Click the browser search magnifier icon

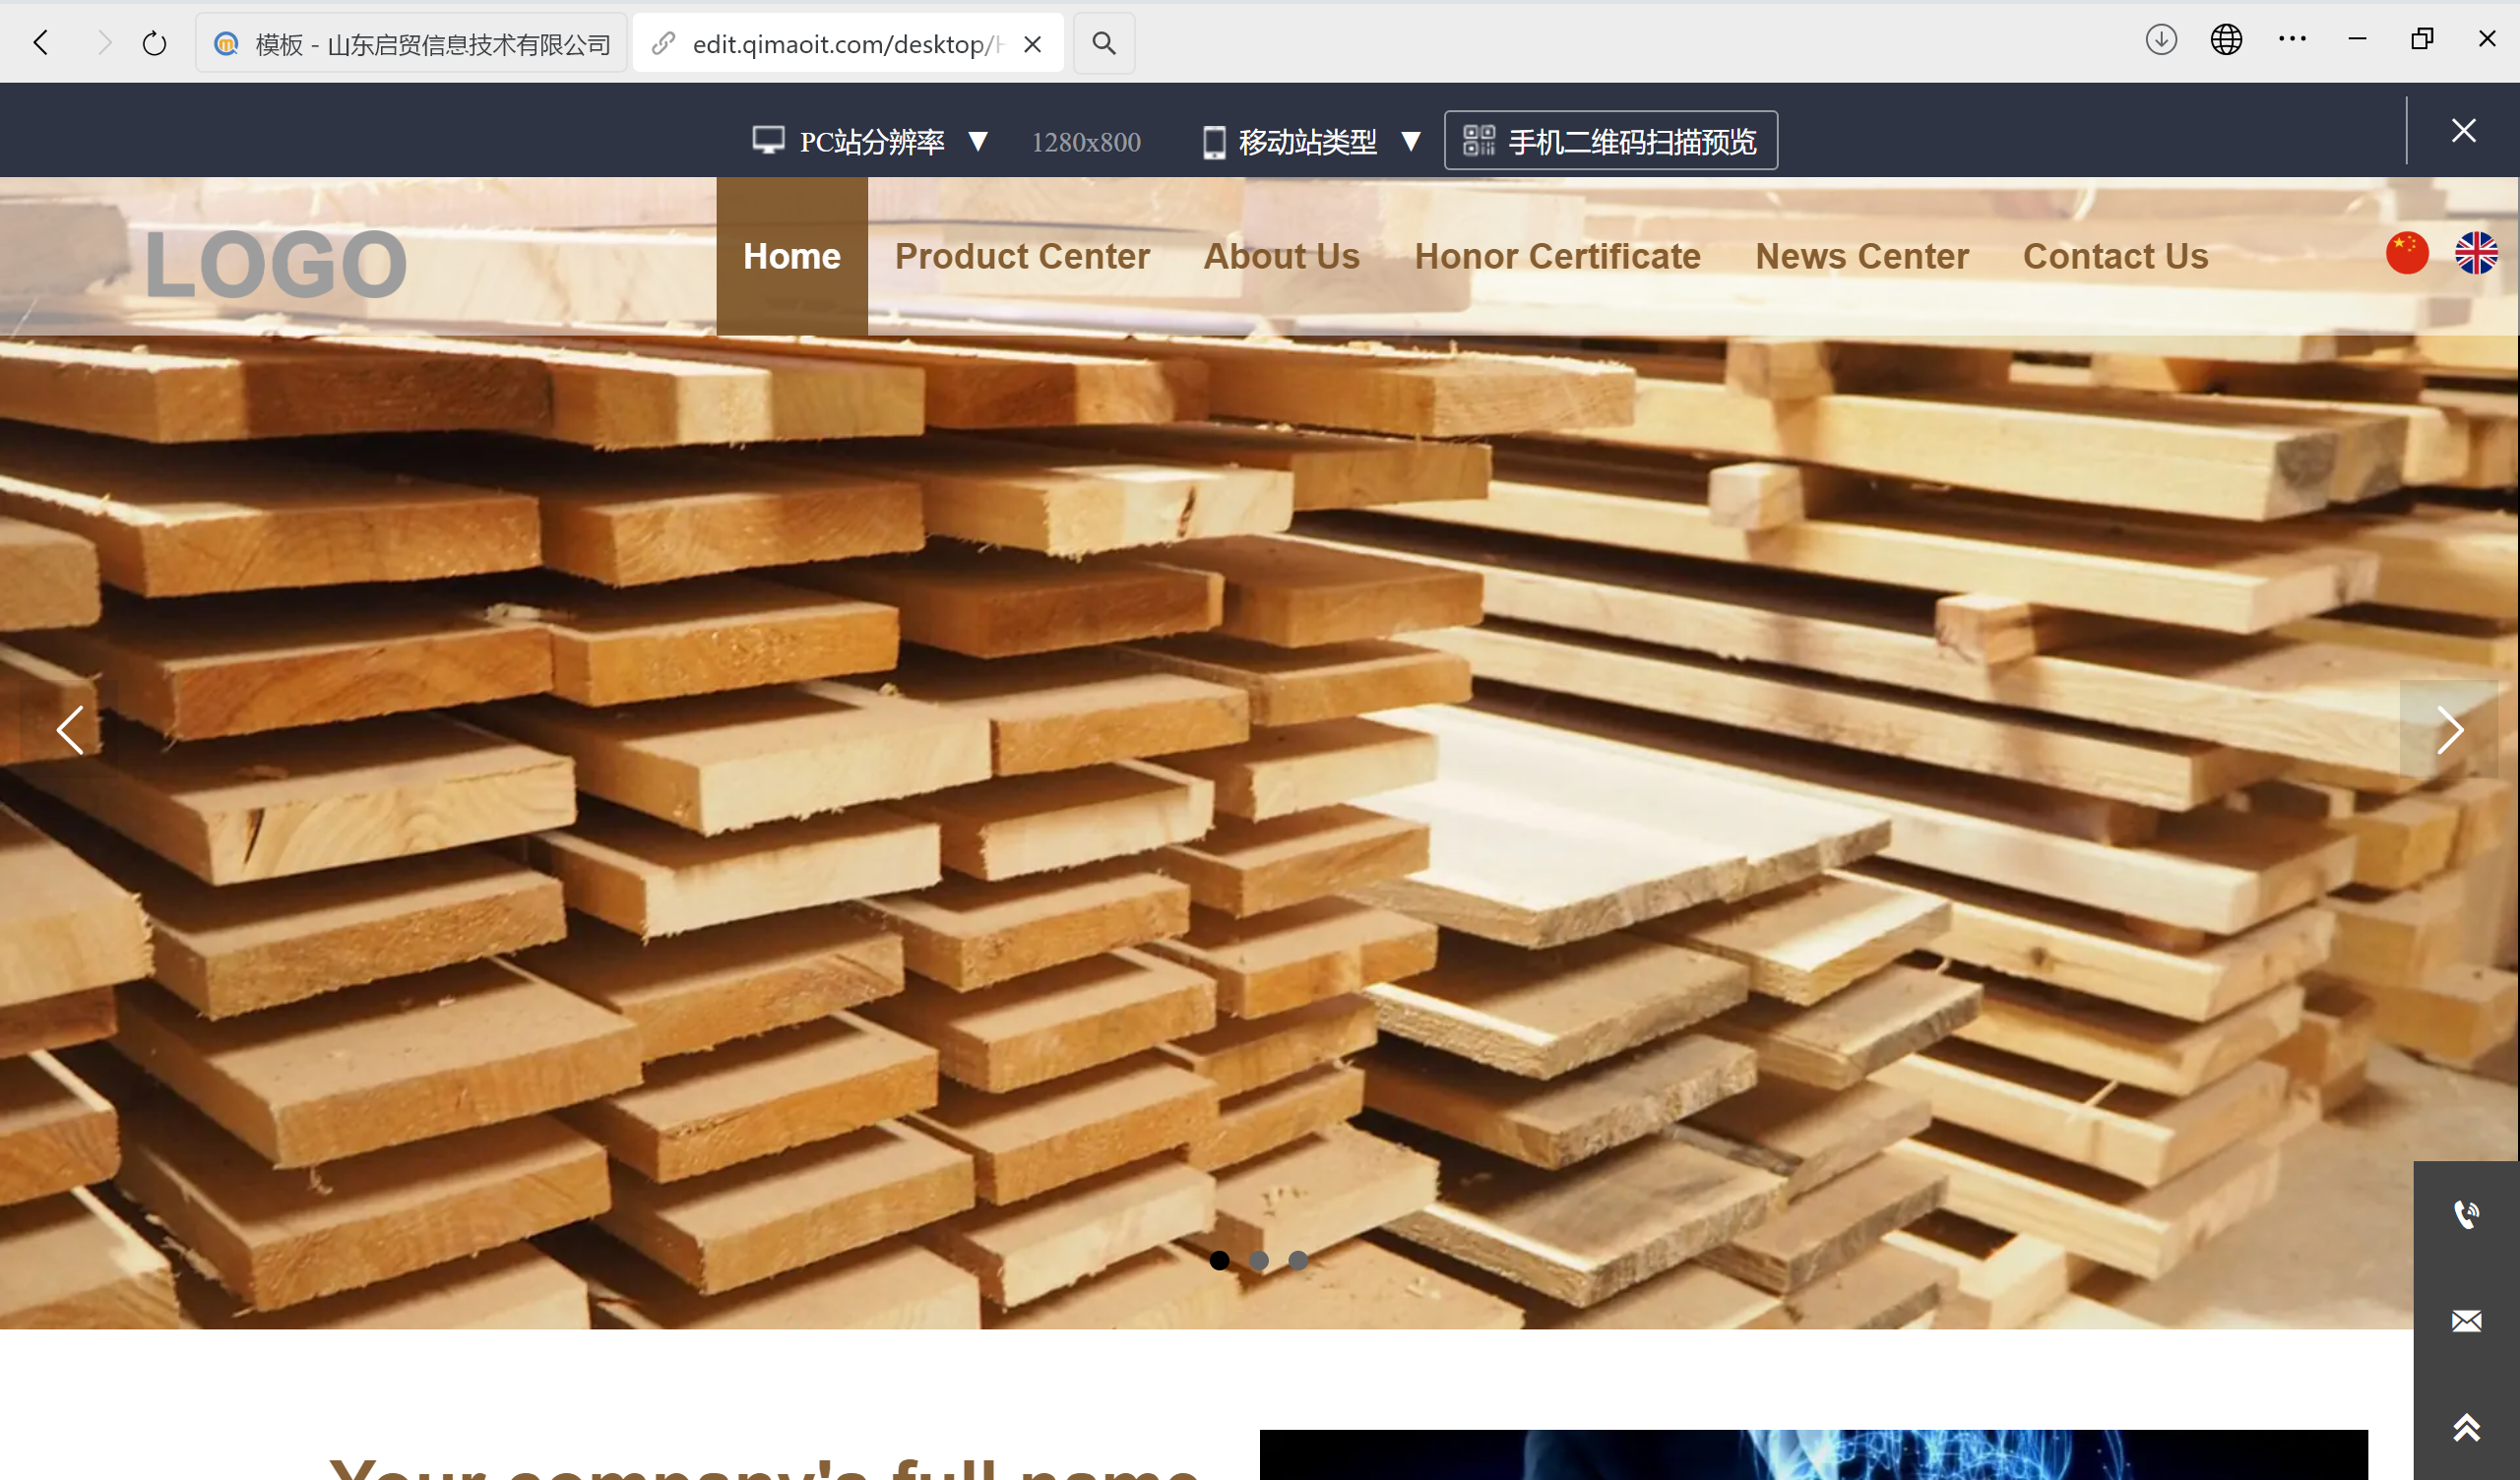tap(1103, 43)
